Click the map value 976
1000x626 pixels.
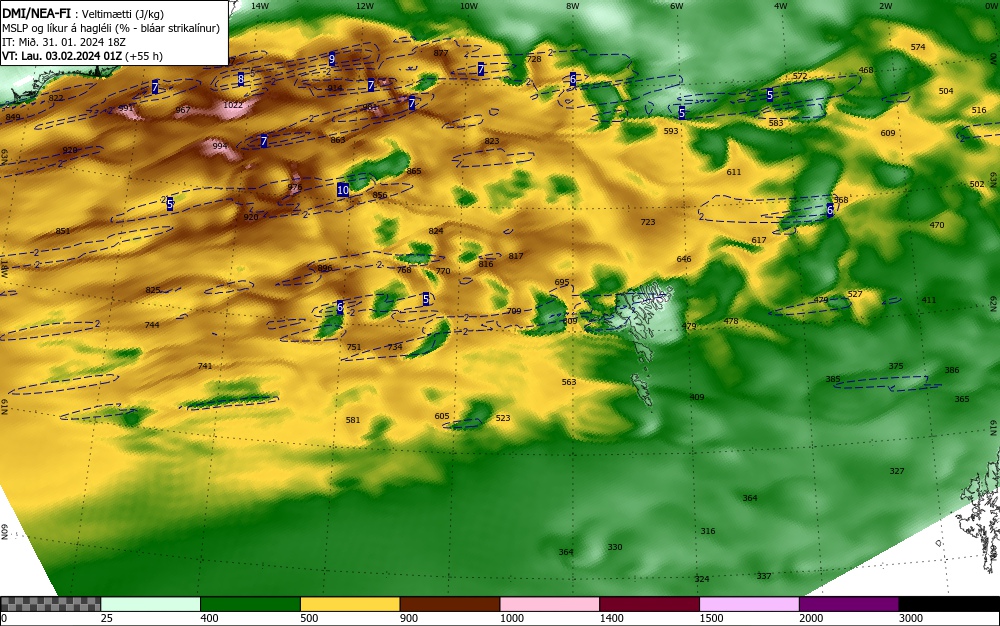pyautogui.click(x=295, y=187)
